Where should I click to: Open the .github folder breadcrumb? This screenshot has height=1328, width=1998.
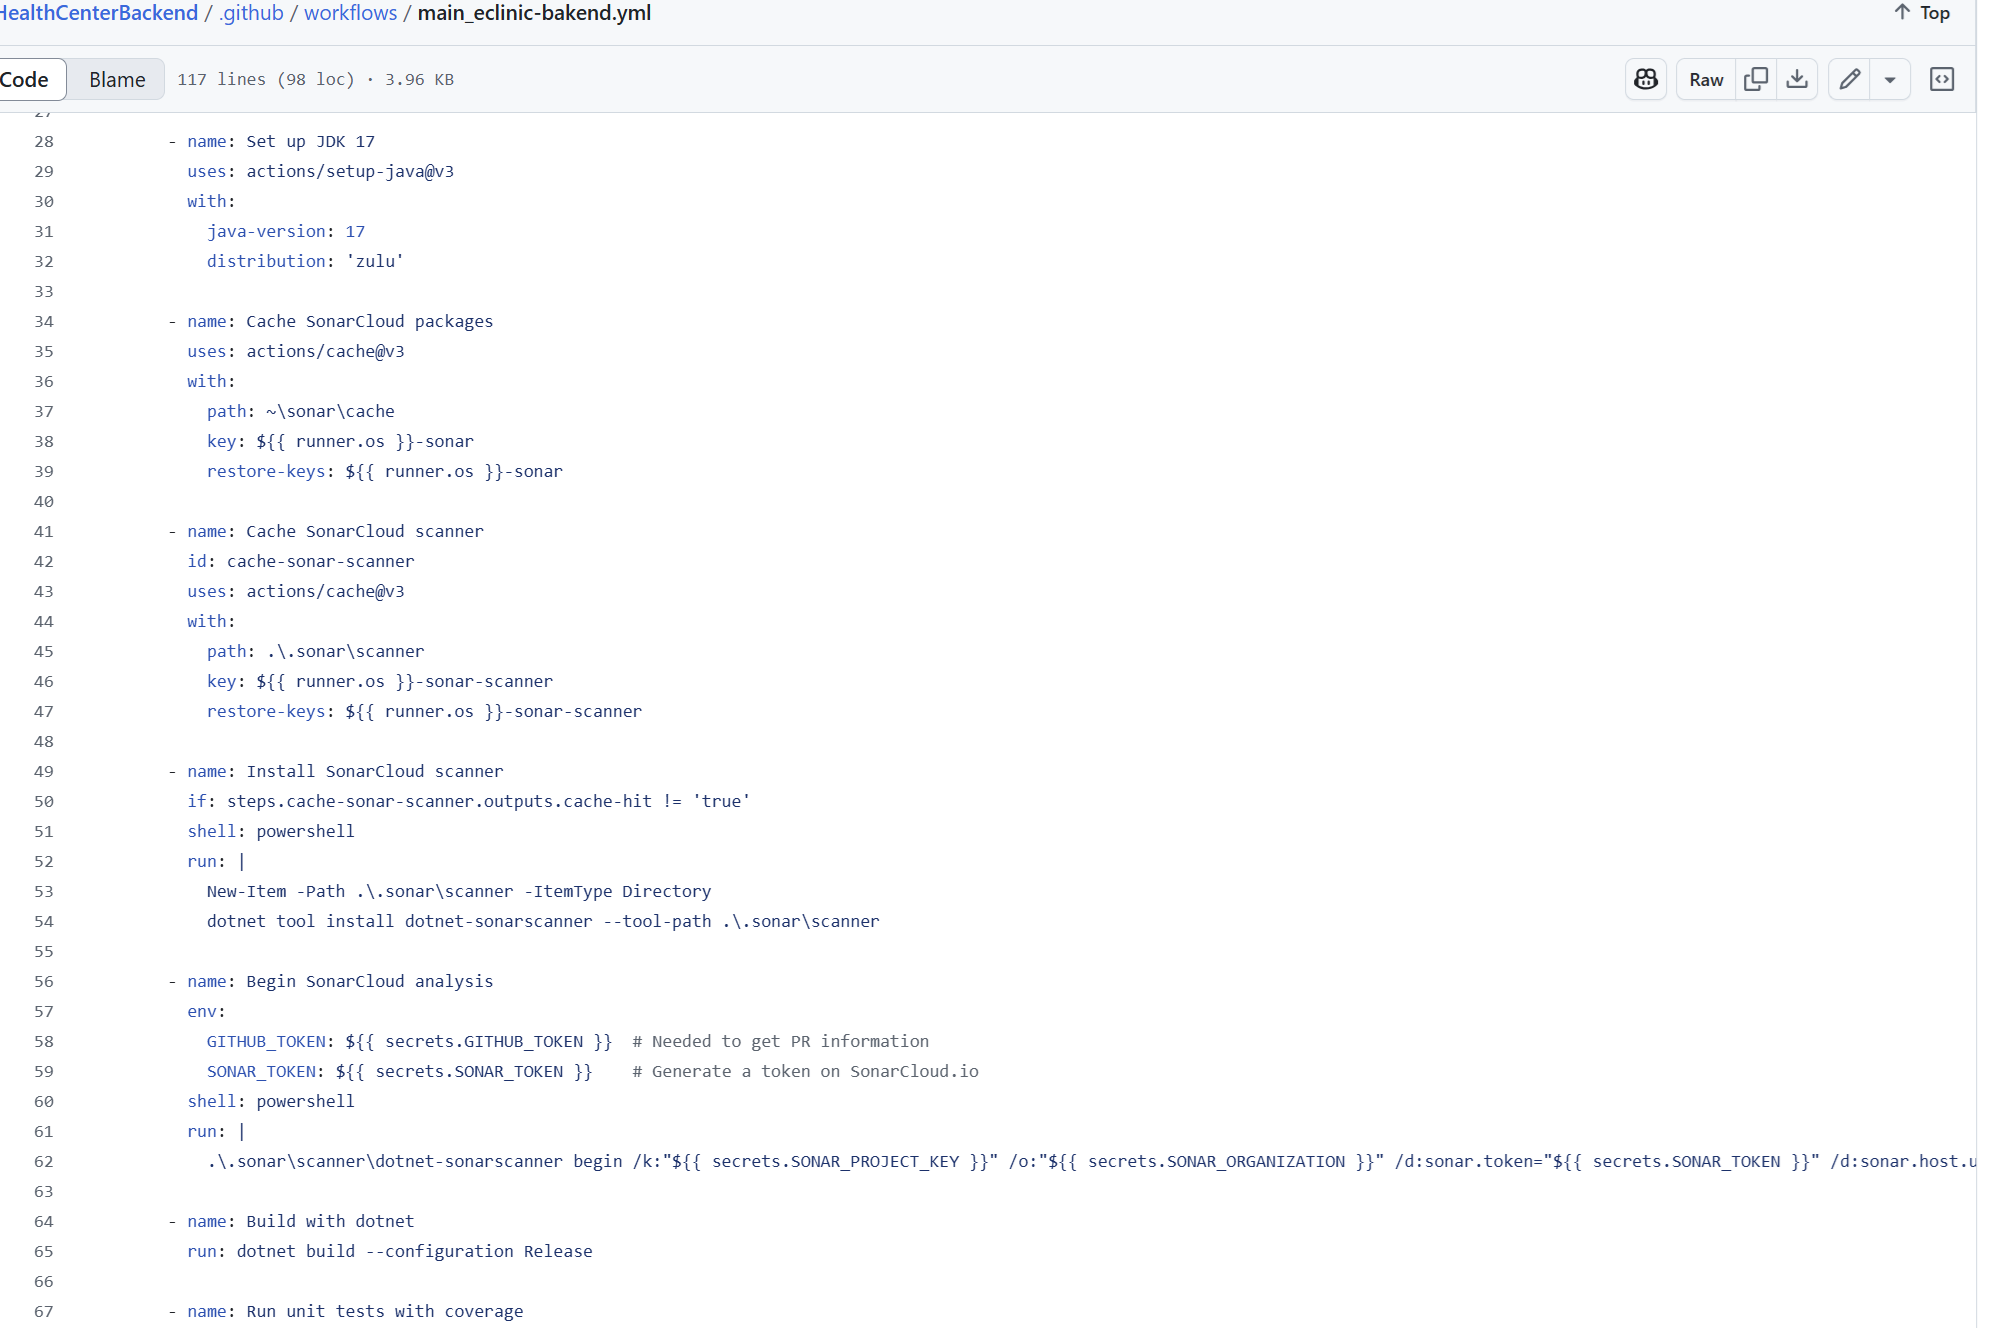point(251,13)
